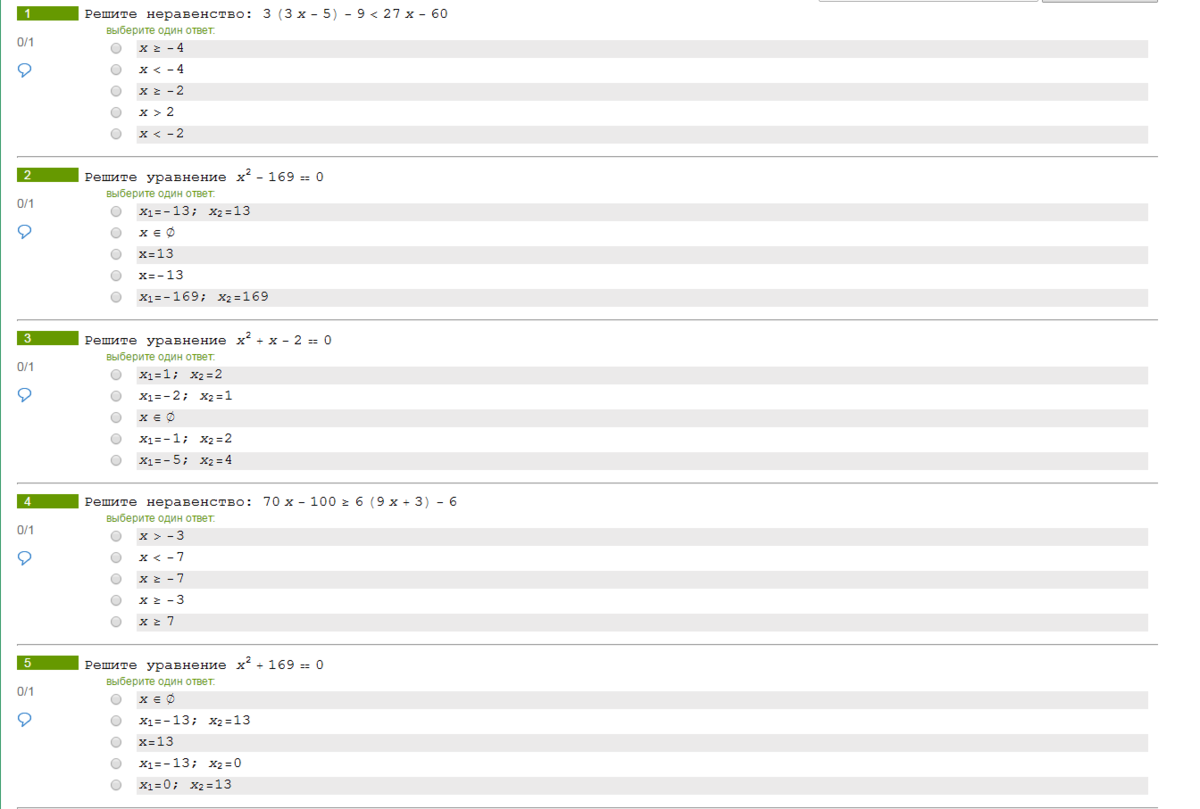Select x=13 in question 5

(116, 742)
